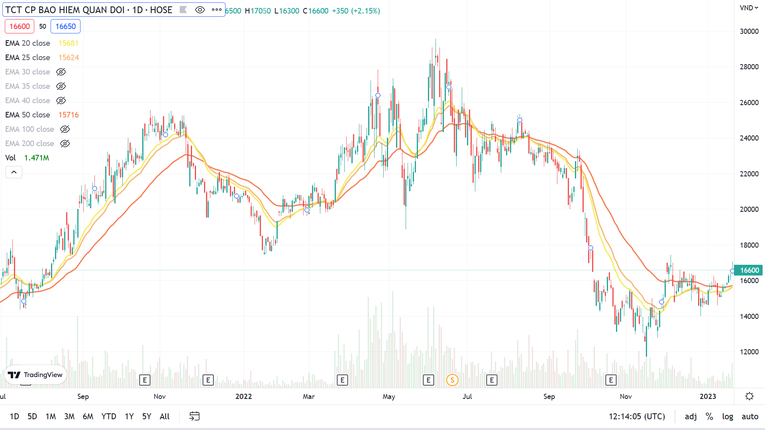Image resolution: width=765 pixels, height=430 pixels.
Task: Show the hidden EMA 30 indicator
Action: [x=61, y=72]
